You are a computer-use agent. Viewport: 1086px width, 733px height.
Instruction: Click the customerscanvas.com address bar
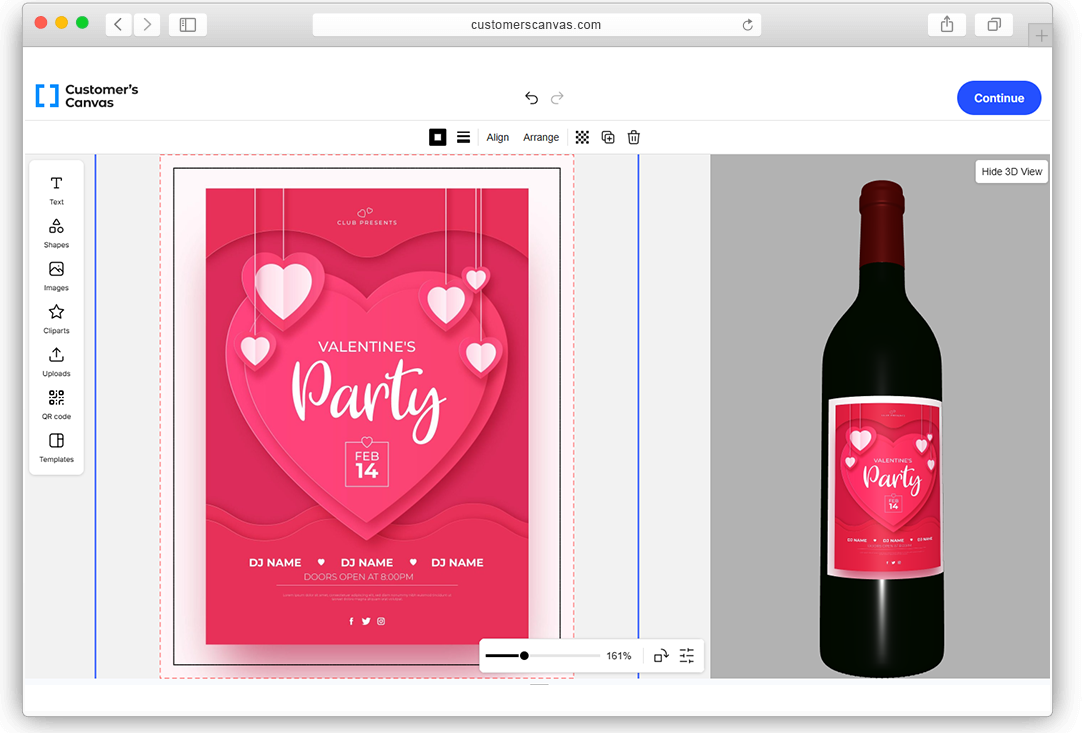pos(536,25)
